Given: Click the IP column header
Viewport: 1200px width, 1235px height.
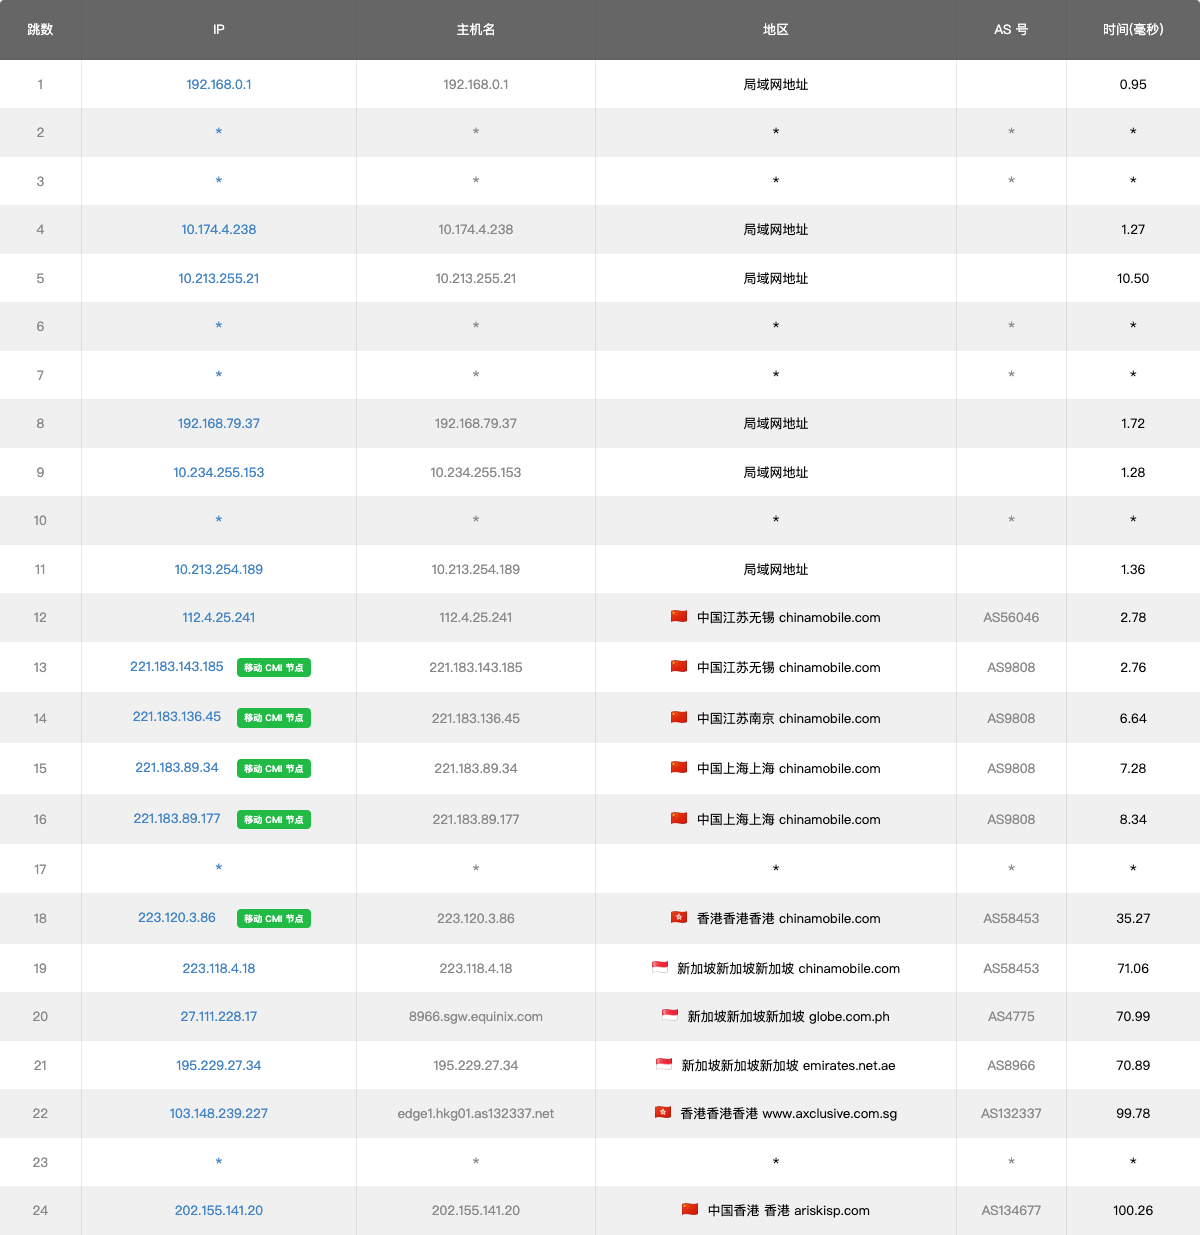Looking at the screenshot, I should [x=219, y=29].
